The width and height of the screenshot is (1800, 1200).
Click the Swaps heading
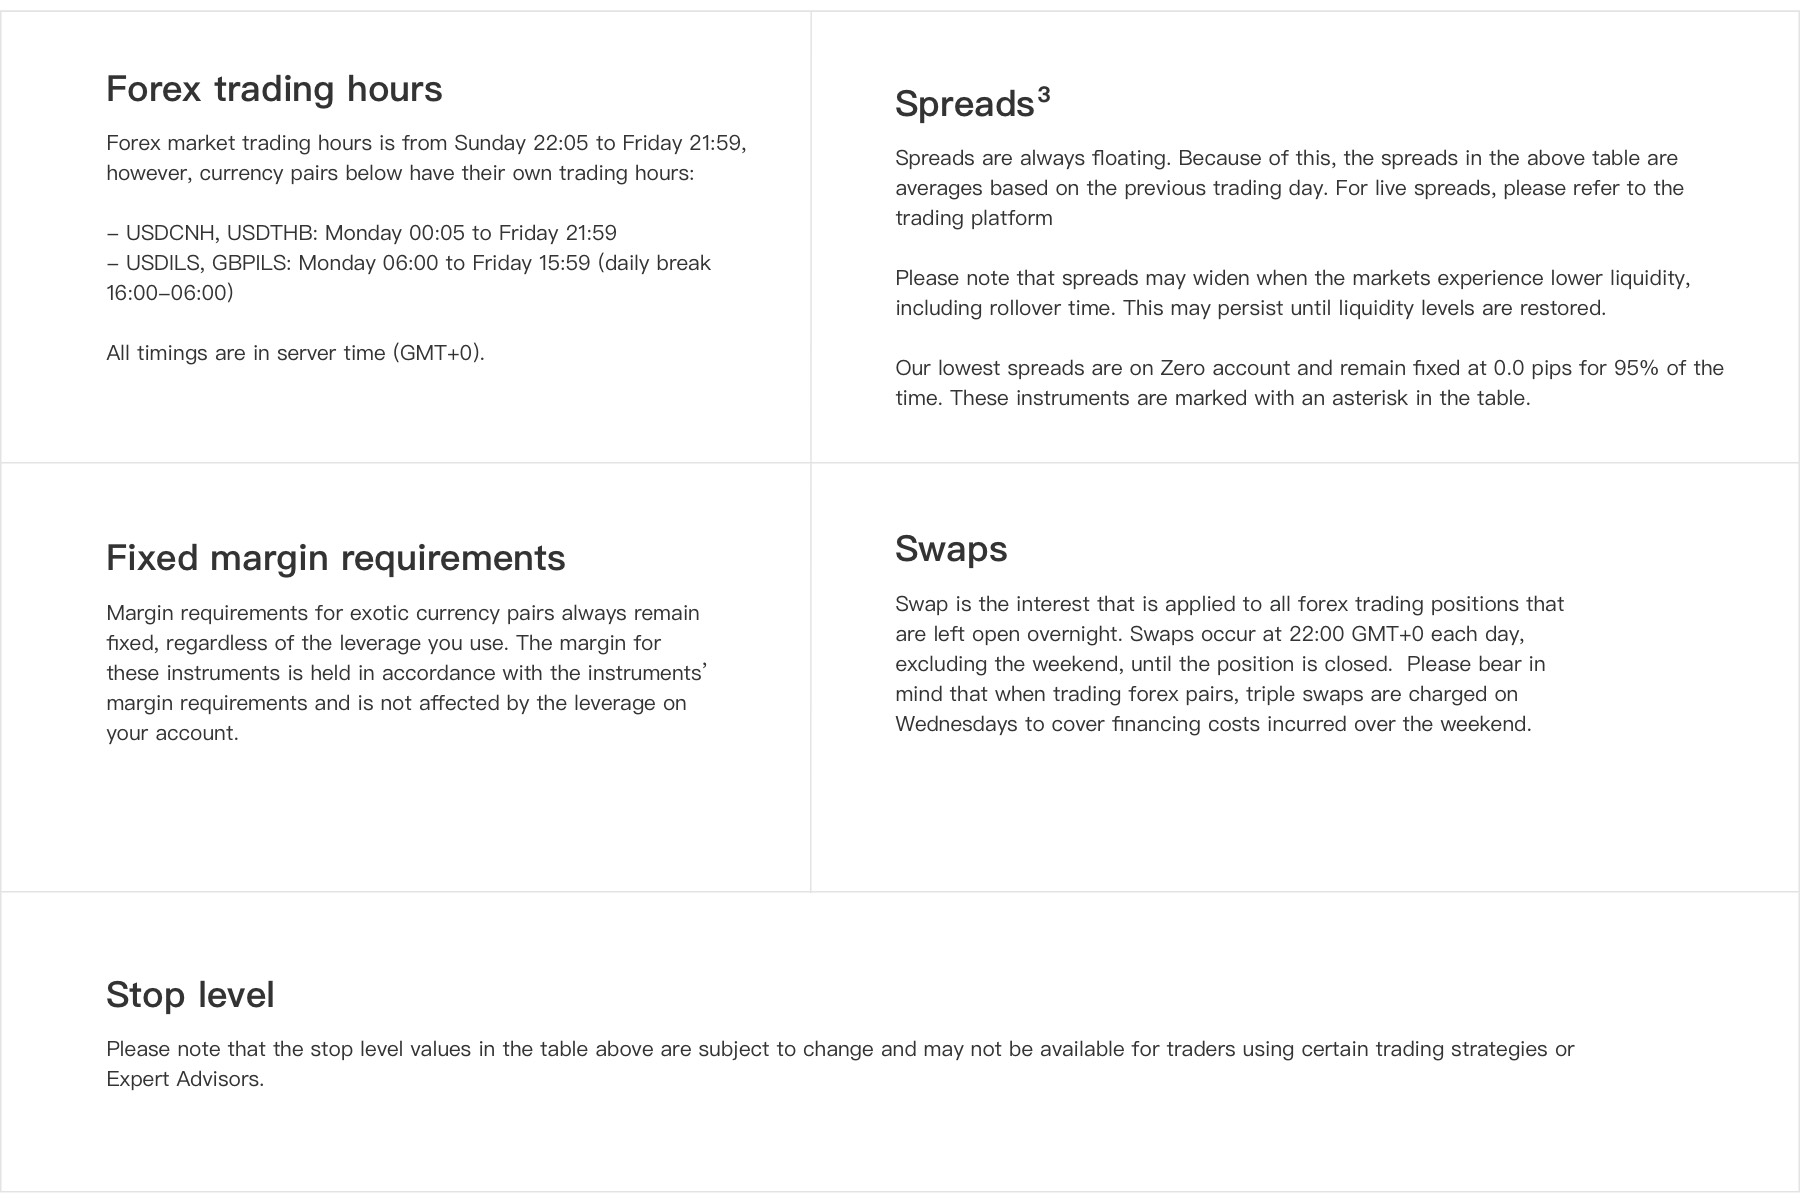pos(951,549)
